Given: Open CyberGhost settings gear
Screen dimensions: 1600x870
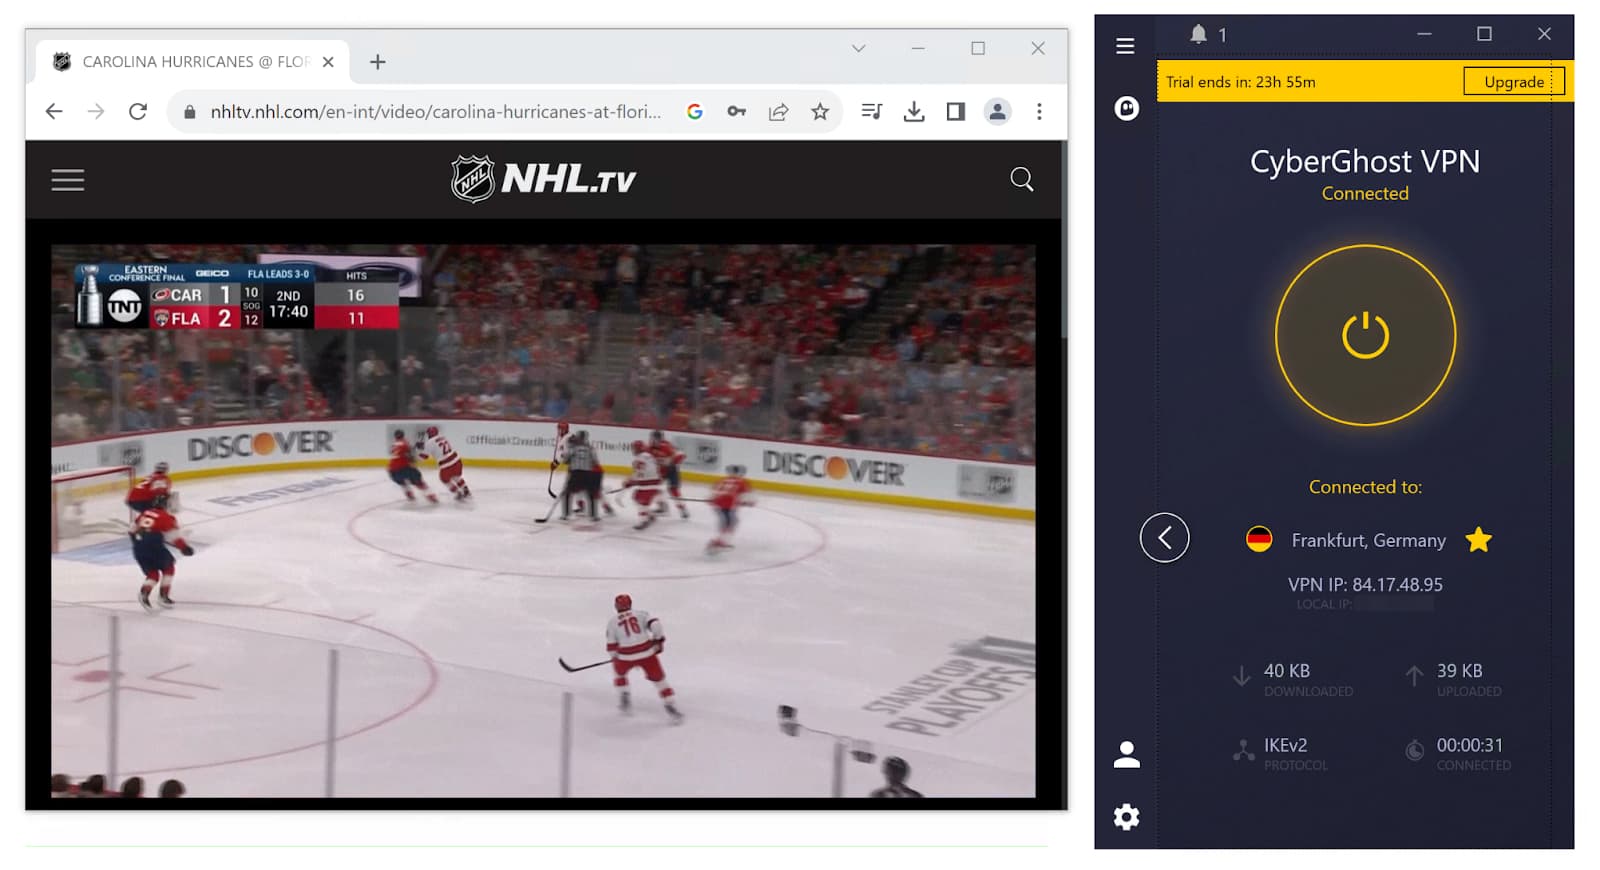Looking at the screenshot, I should pos(1126,817).
